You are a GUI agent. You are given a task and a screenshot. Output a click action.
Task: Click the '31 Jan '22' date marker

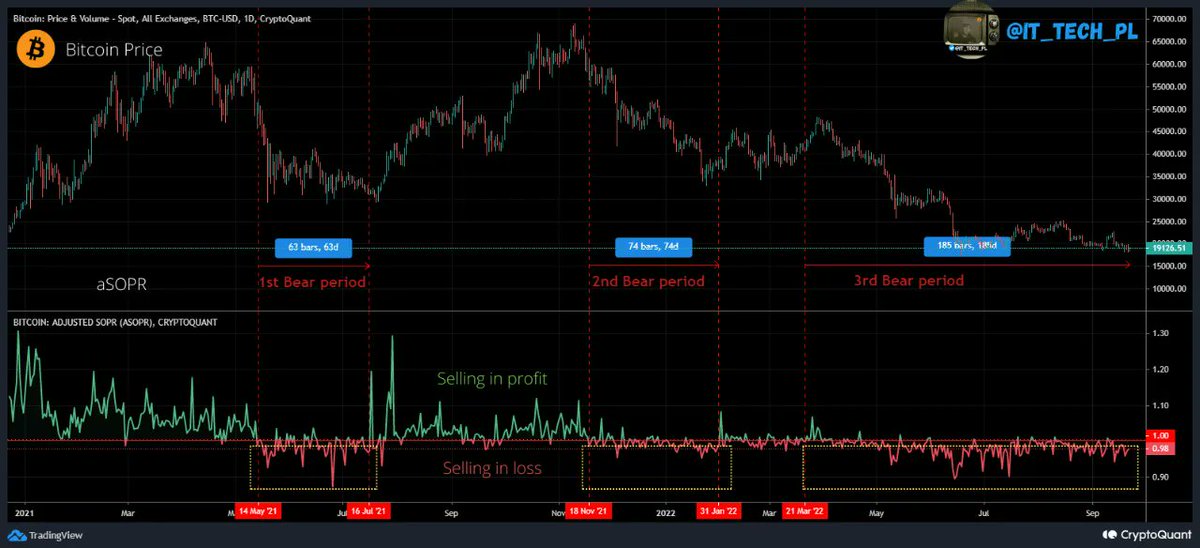click(x=719, y=511)
